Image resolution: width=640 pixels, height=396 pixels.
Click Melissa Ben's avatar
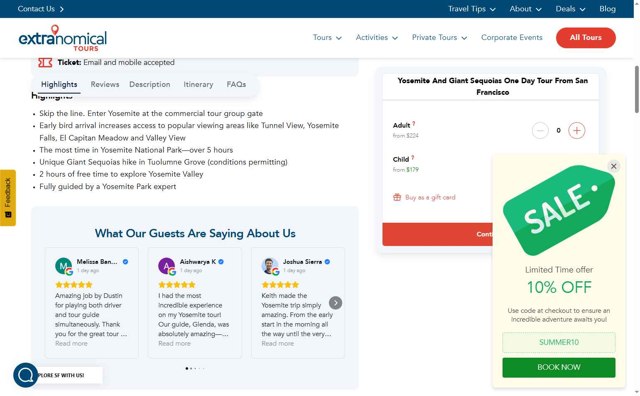tap(64, 266)
